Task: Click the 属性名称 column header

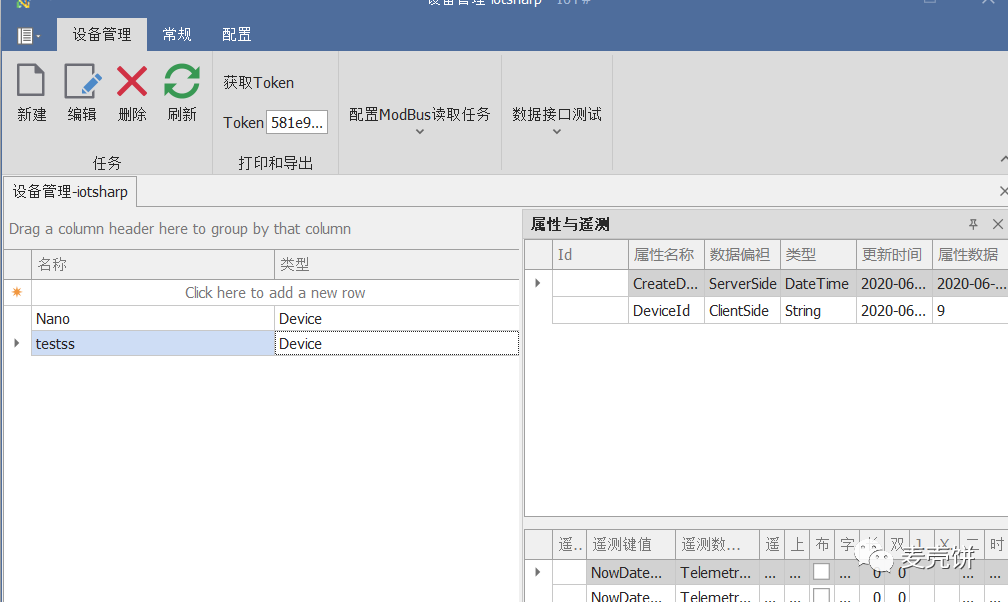Action: [x=666, y=255]
